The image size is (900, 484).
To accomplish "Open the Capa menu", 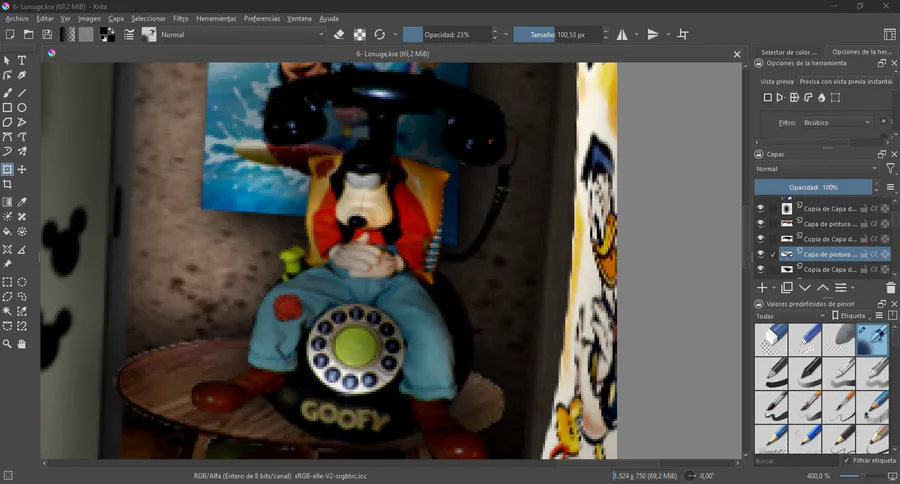I will (x=116, y=18).
